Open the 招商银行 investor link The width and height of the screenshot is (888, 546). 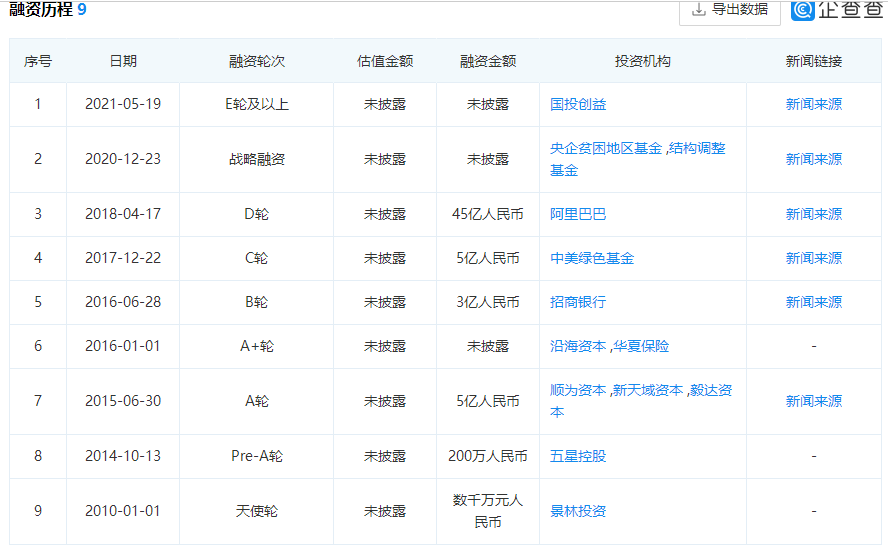pyautogui.click(x=578, y=302)
